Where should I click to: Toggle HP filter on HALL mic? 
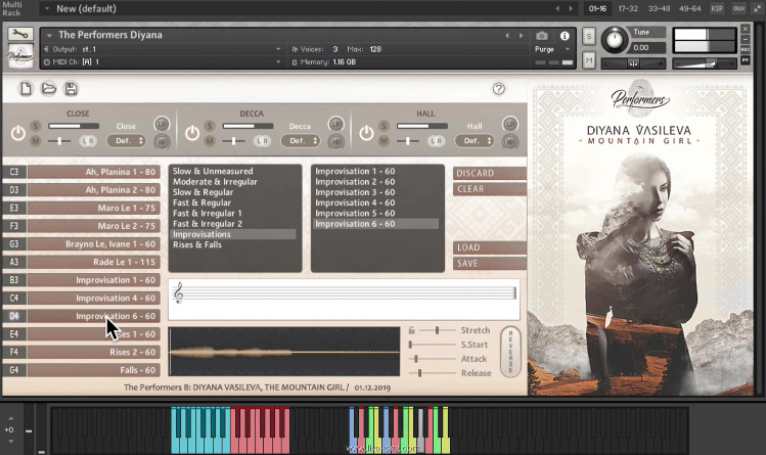(x=510, y=142)
